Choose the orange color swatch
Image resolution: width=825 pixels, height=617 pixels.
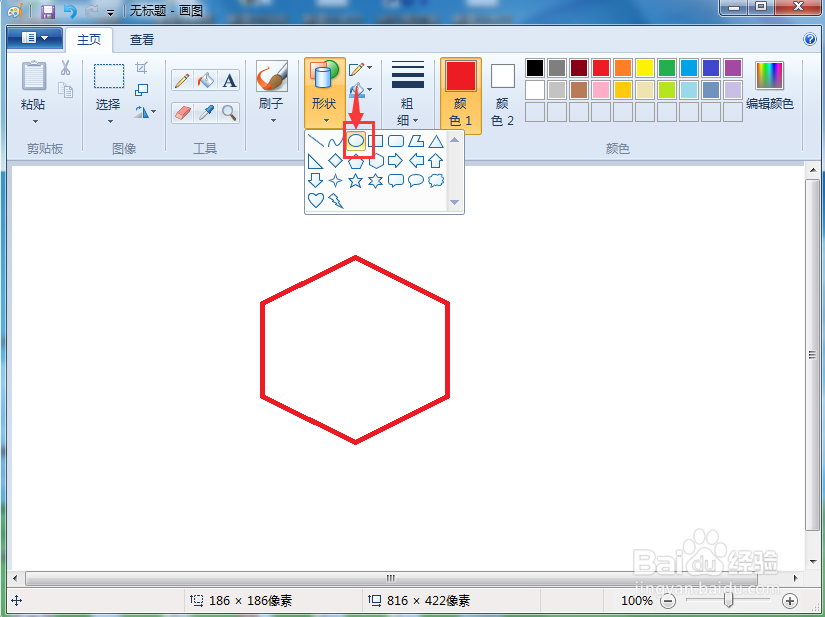[622, 68]
